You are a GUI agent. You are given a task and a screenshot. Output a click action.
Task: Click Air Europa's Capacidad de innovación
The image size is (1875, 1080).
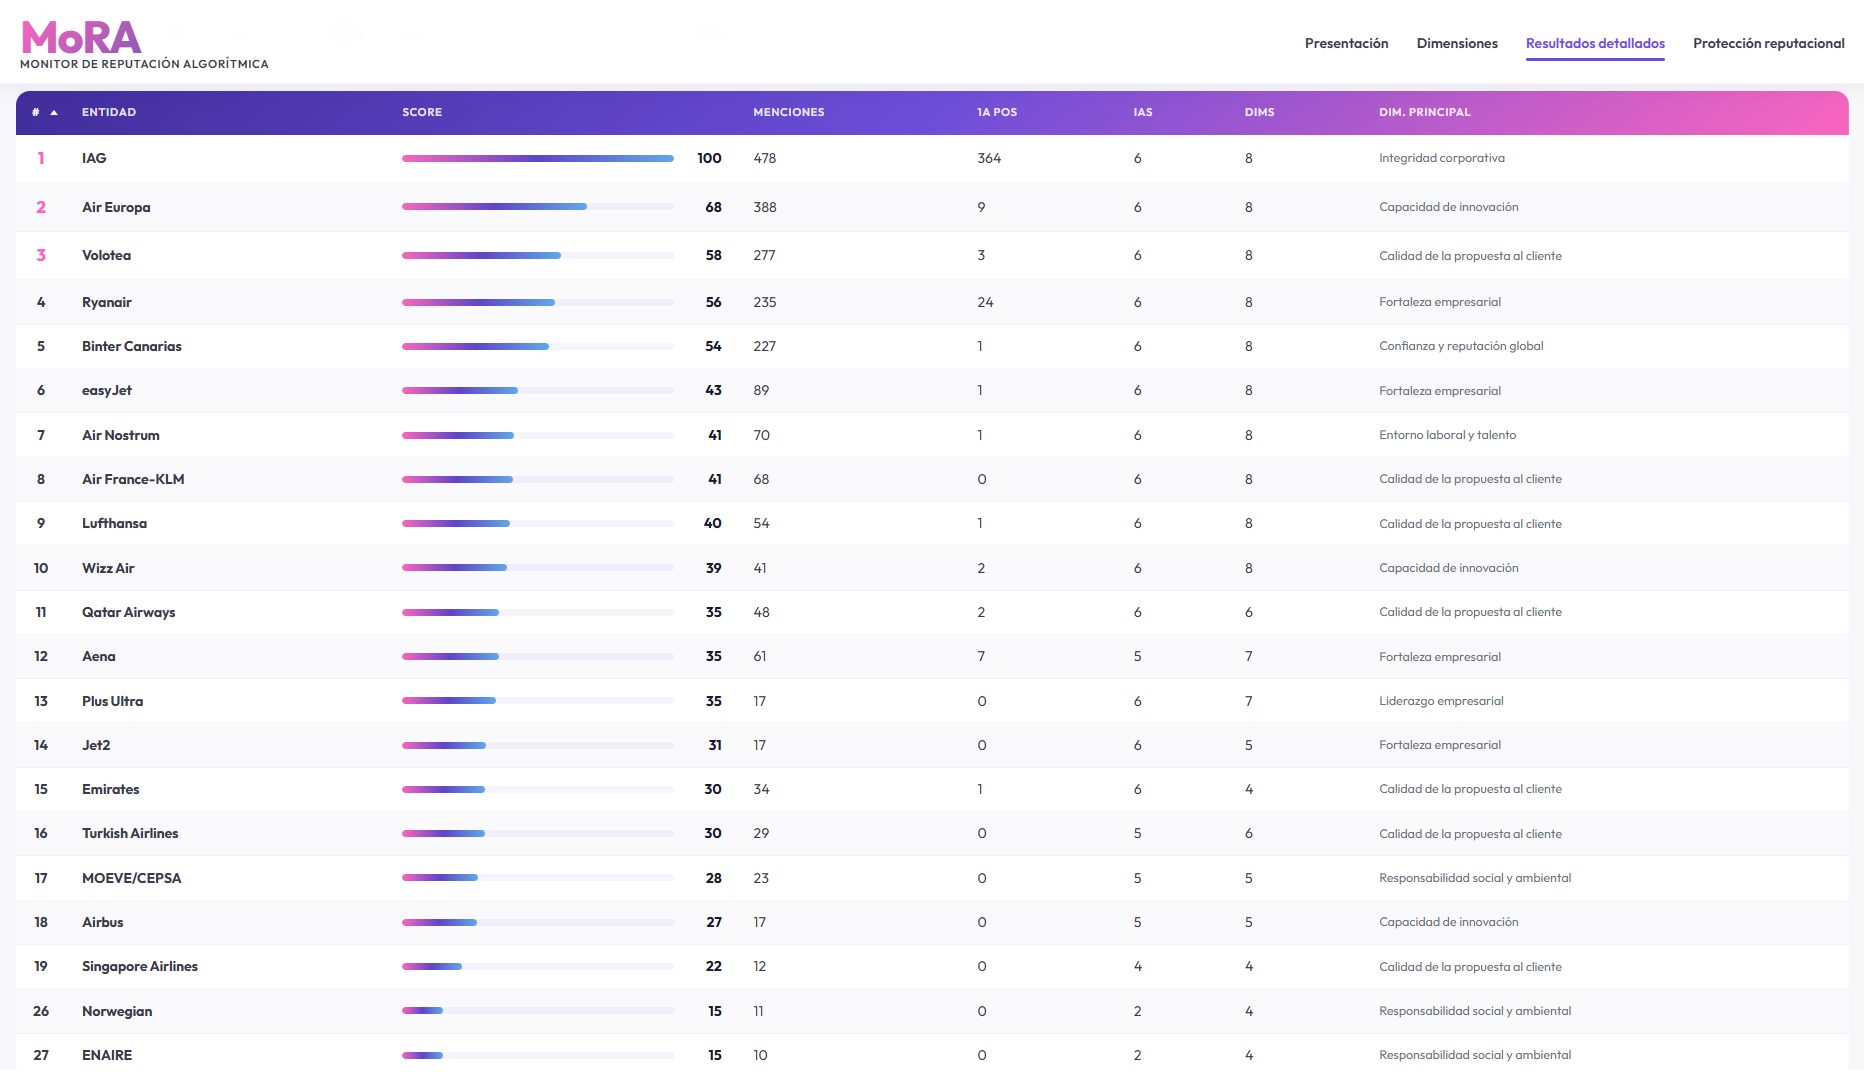1449,208
